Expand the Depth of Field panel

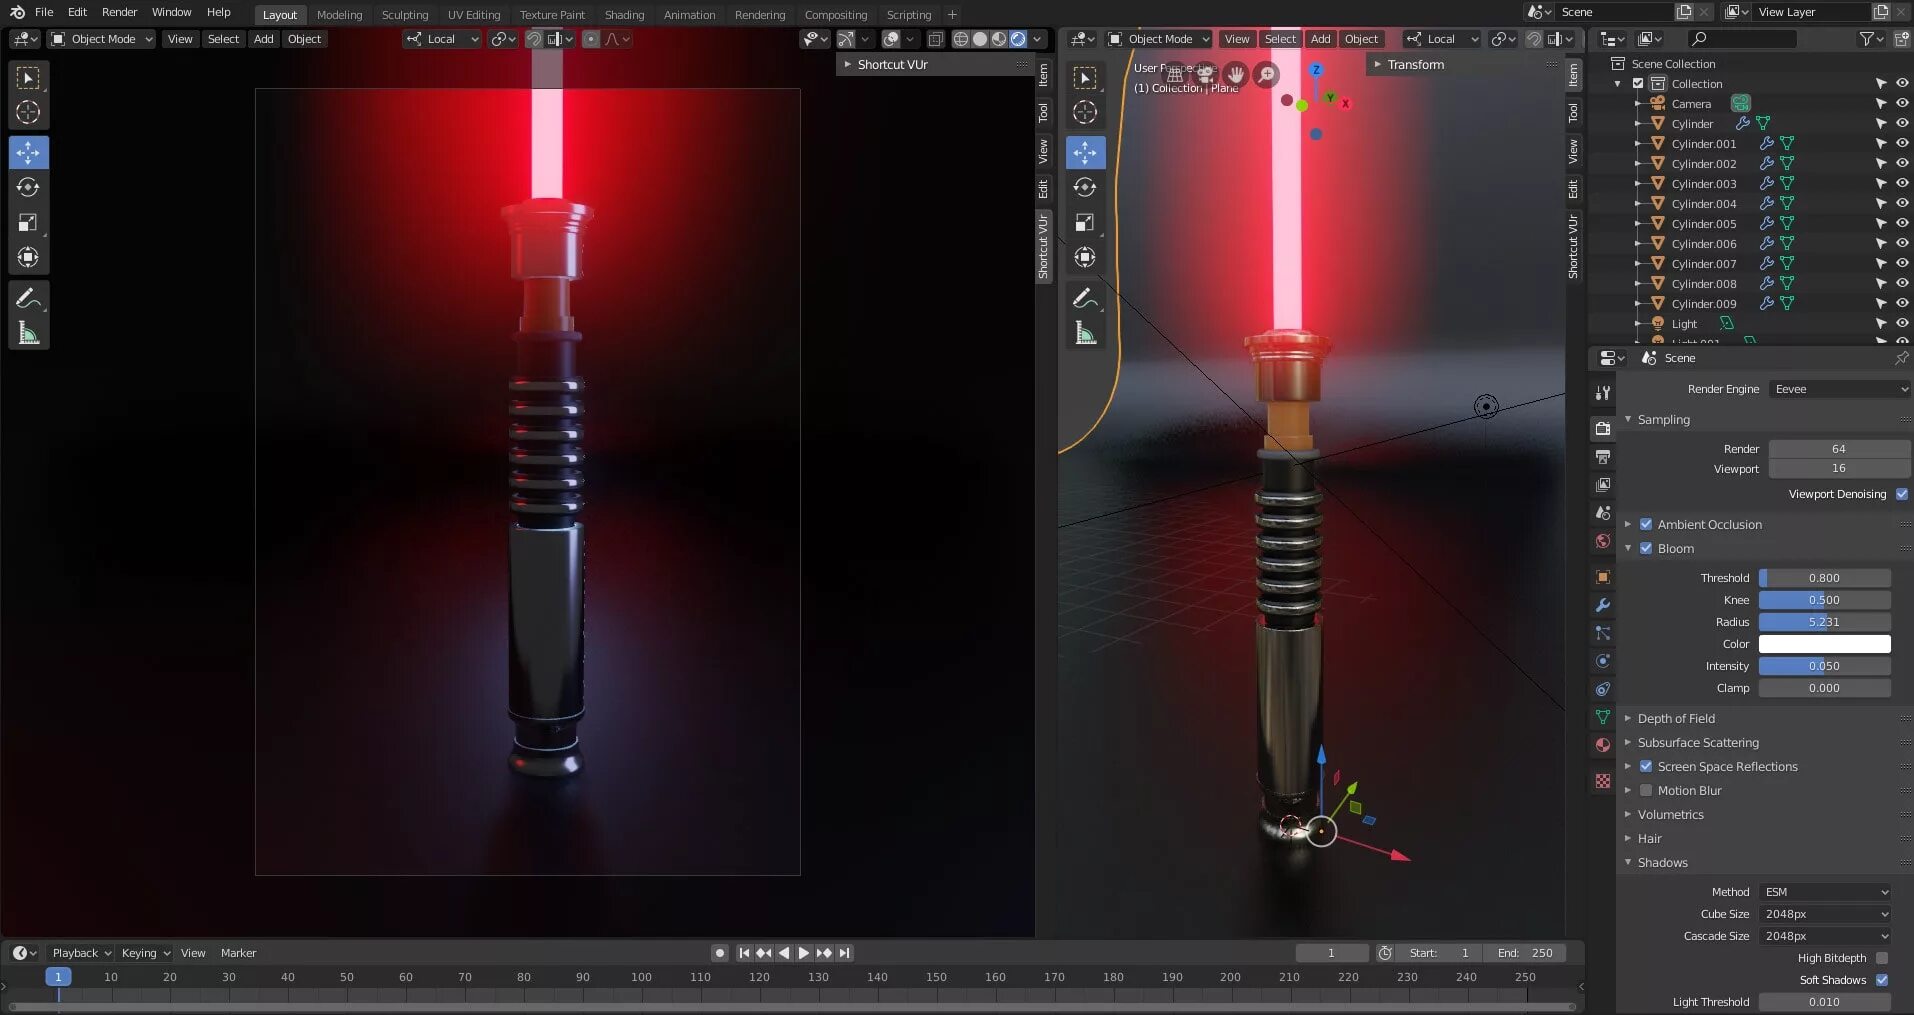coord(1675,718)
